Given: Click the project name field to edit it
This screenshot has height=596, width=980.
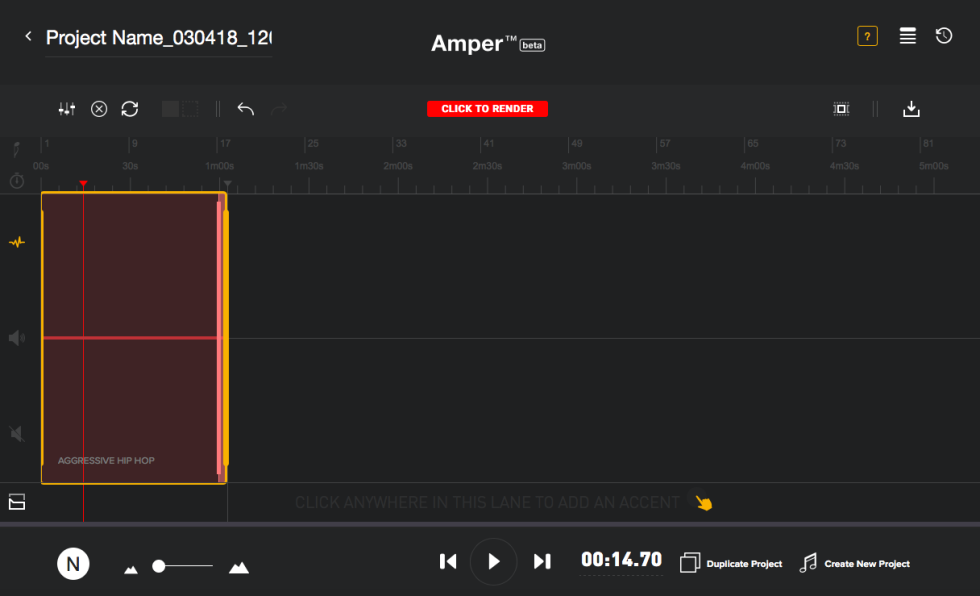Looking at the screenshot, I should point(157,38).
